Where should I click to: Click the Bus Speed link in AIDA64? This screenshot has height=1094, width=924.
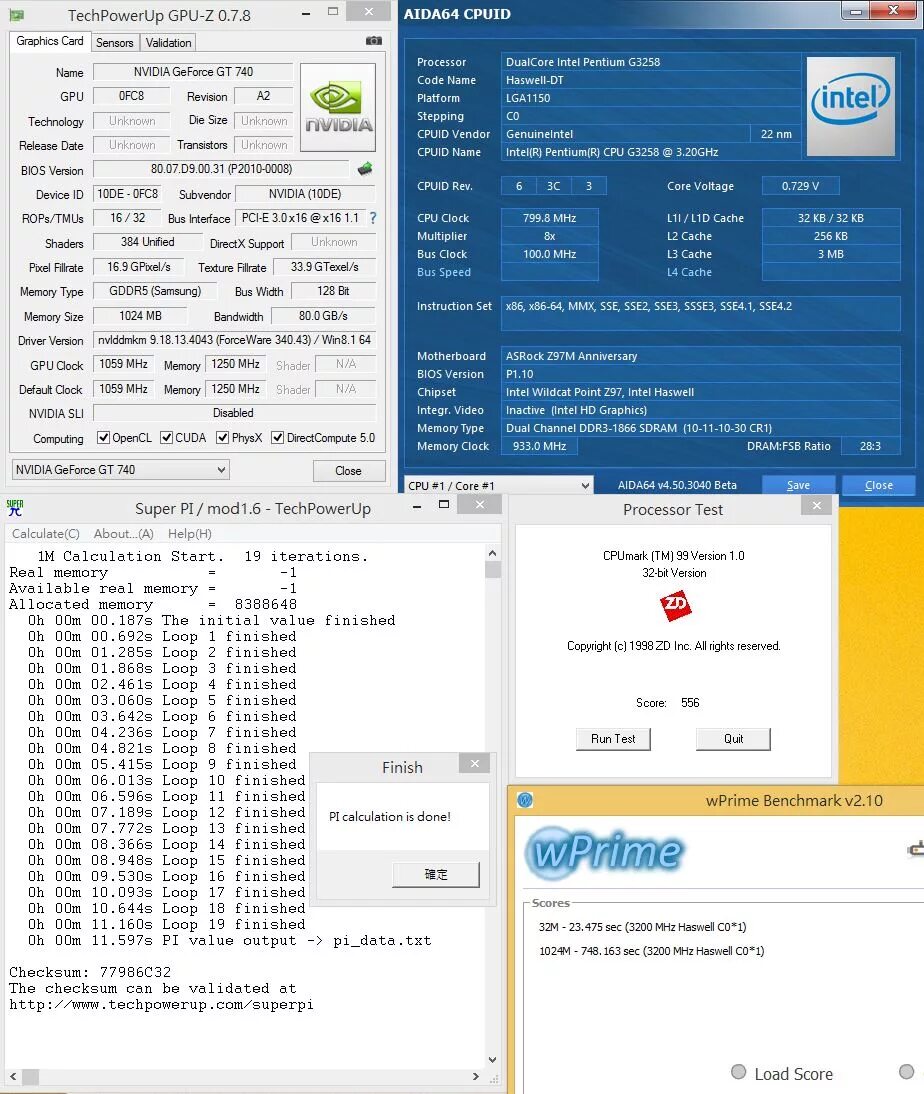(444, 272)
